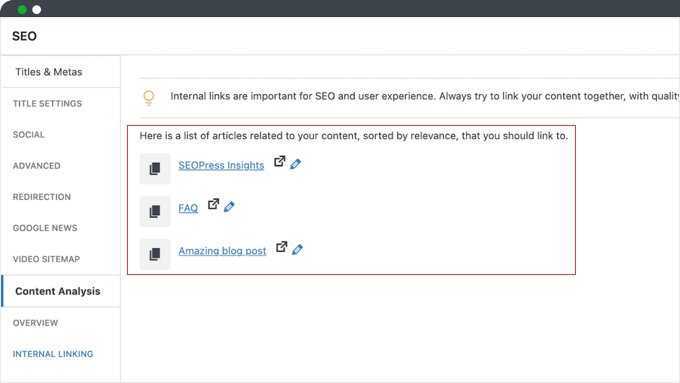Viewport: 680px width, 383px height.
Task: Open FAQ external link icon
Action: (x=213, y=204)
